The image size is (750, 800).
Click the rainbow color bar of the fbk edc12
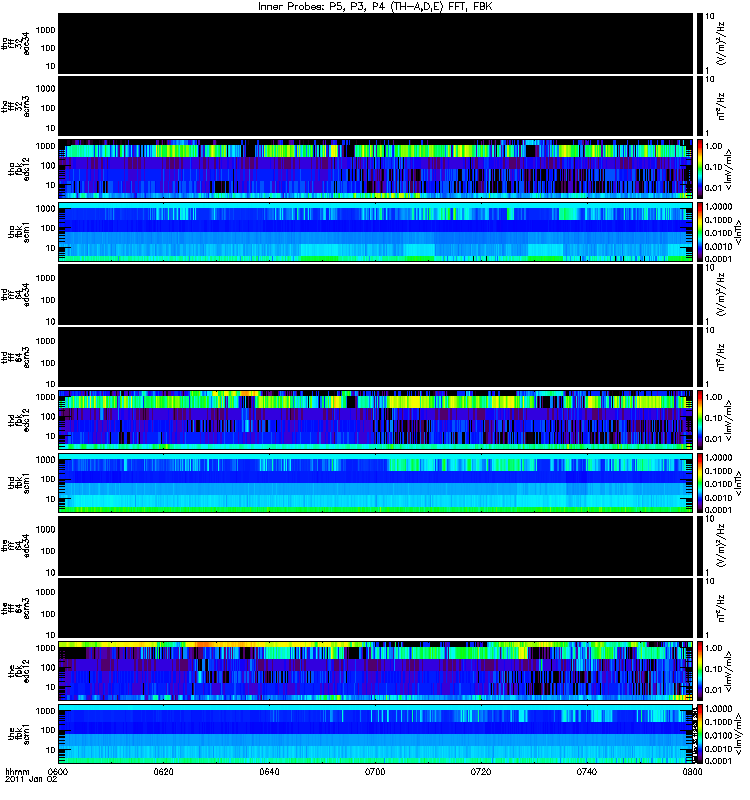[699, 670]
